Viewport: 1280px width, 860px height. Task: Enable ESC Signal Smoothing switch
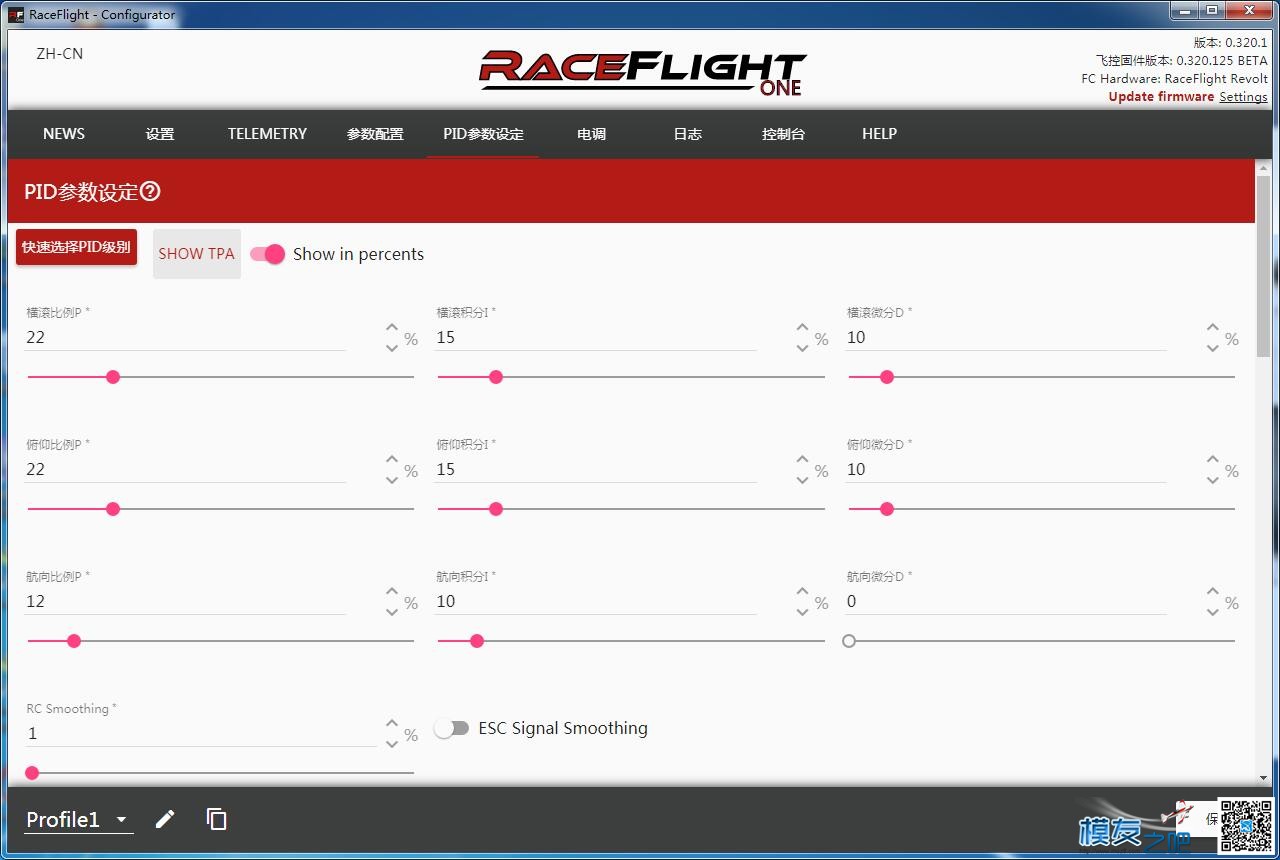coord(451,728)
